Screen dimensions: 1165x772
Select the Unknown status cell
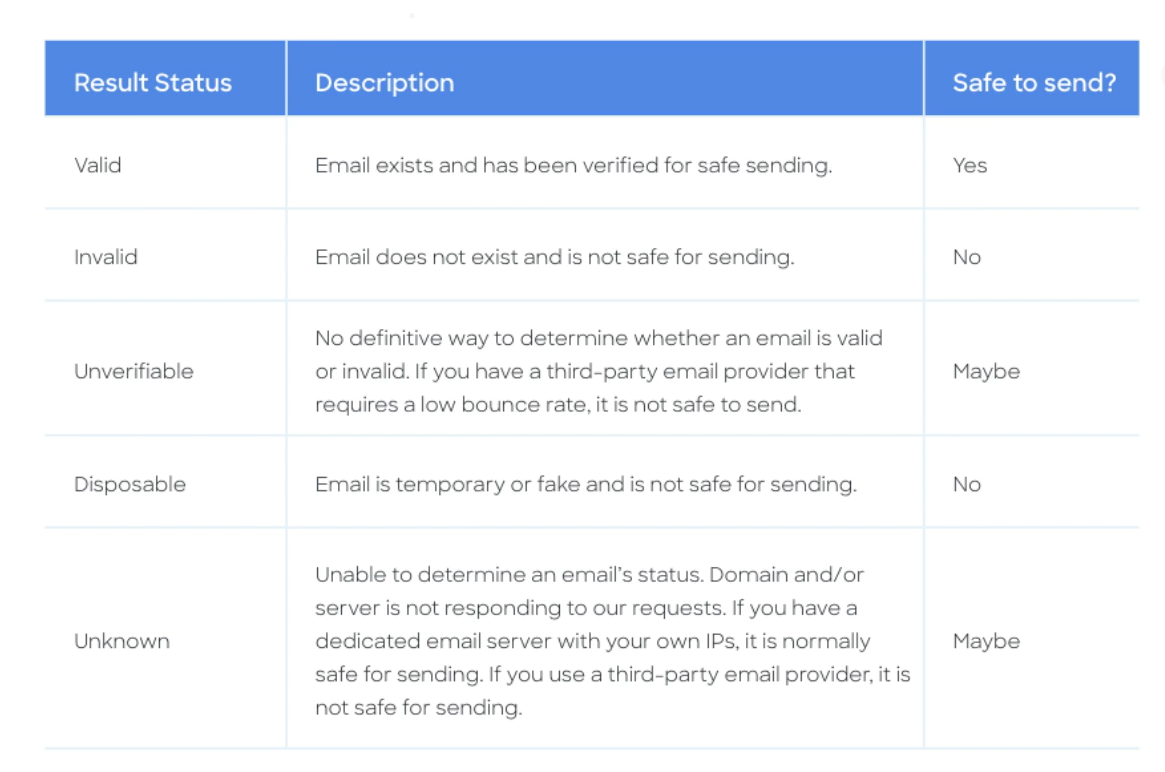click(x=122, y=641)
